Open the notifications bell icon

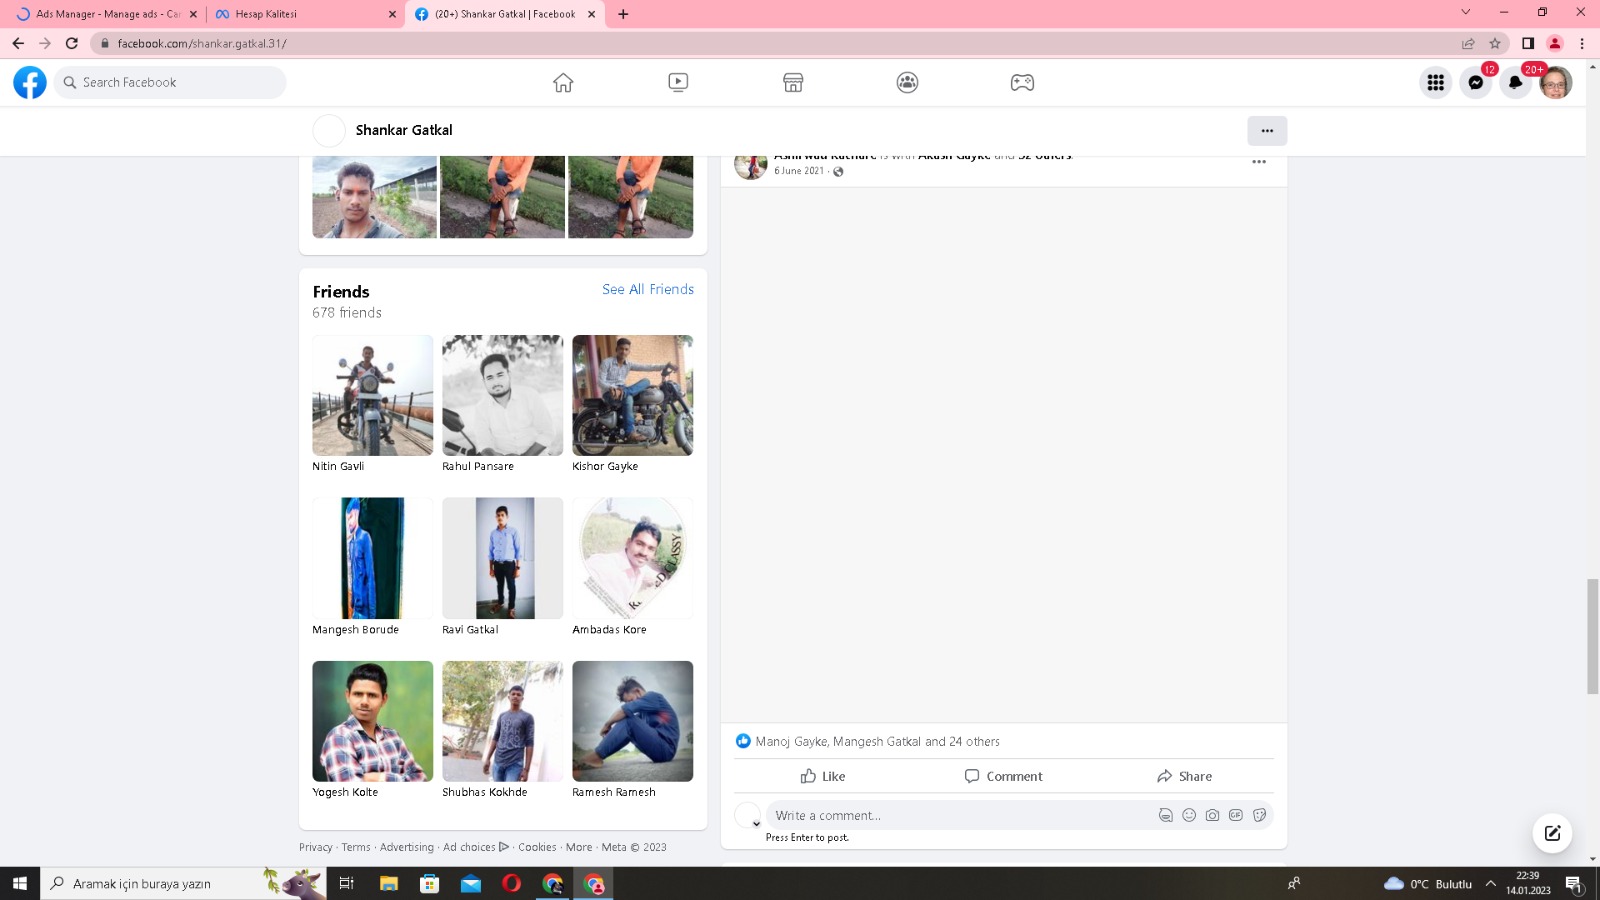click(x=1516, y=83)
